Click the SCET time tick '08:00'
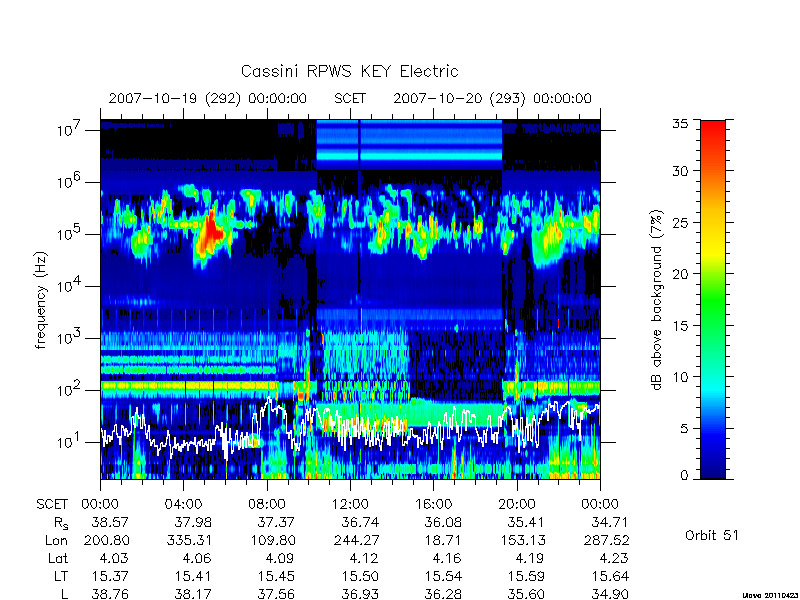Image resolution: width=800 pixels, height=600 pixels. (x=266, y=504)
